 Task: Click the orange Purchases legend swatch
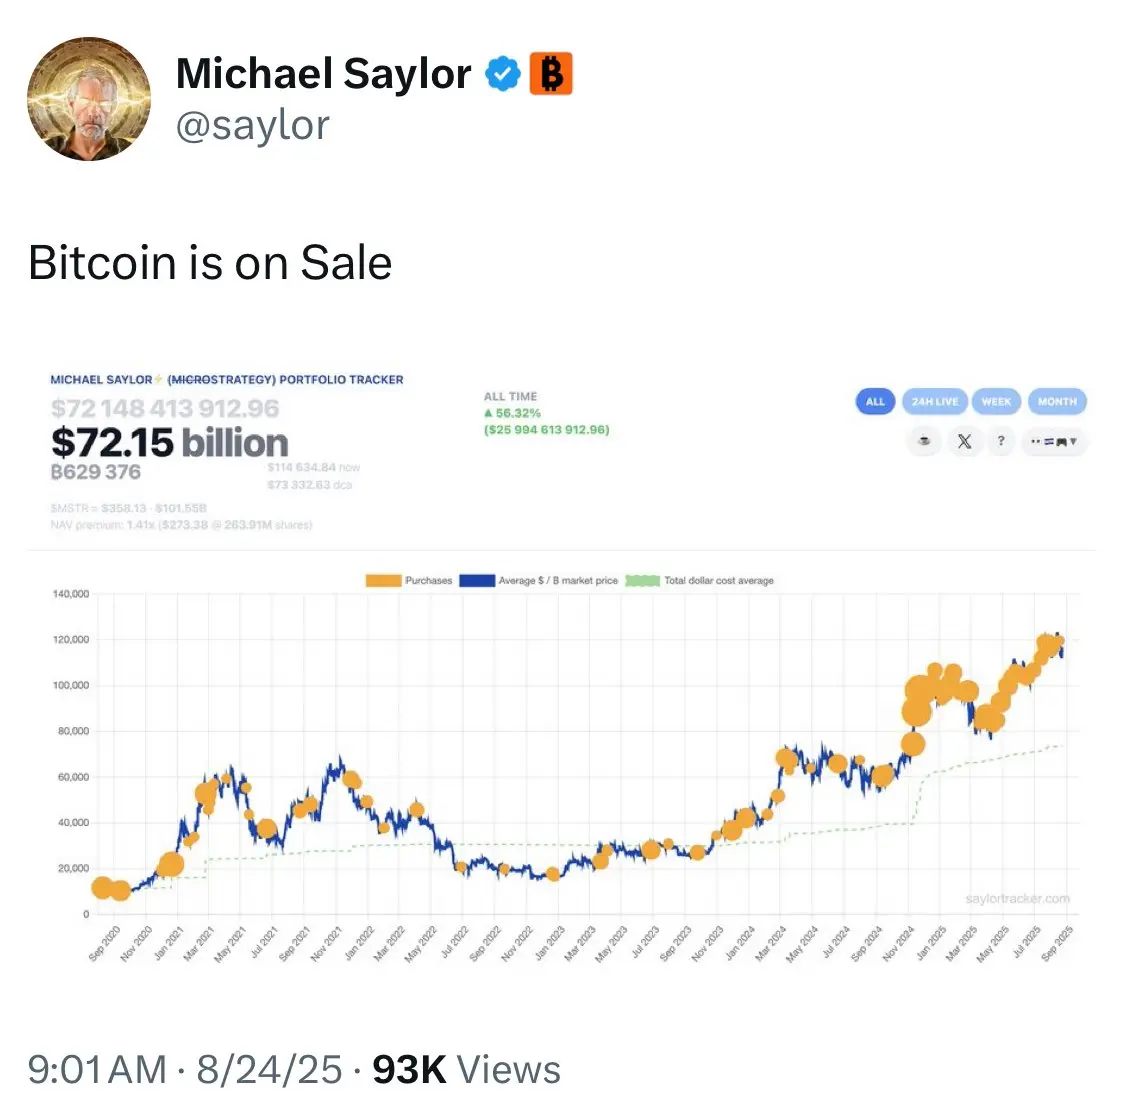pyautogui.click(x=383, y=581)
